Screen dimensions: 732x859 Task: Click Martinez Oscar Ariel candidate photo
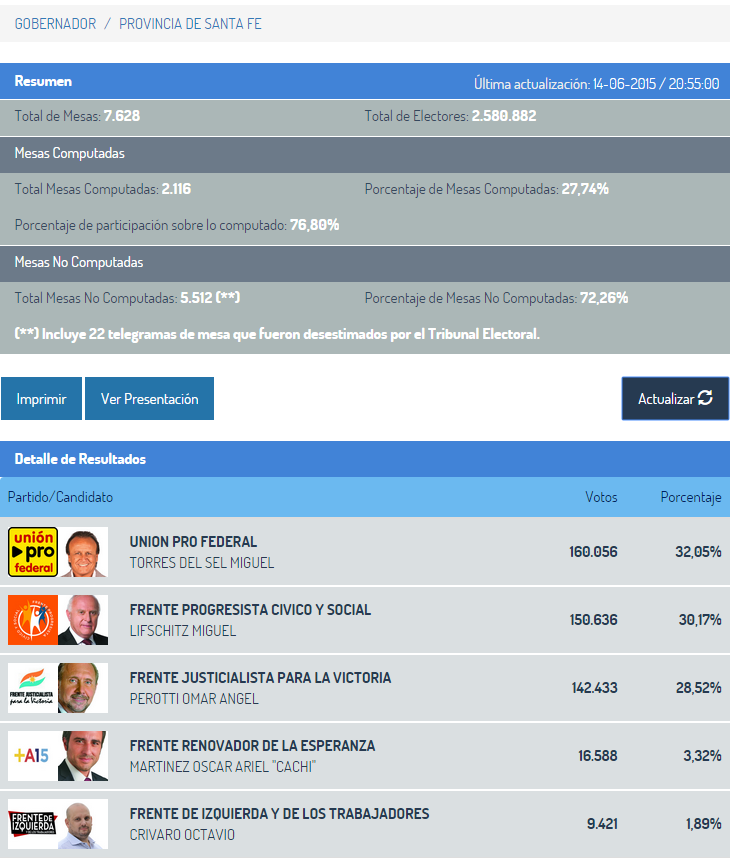pos(83,755)
